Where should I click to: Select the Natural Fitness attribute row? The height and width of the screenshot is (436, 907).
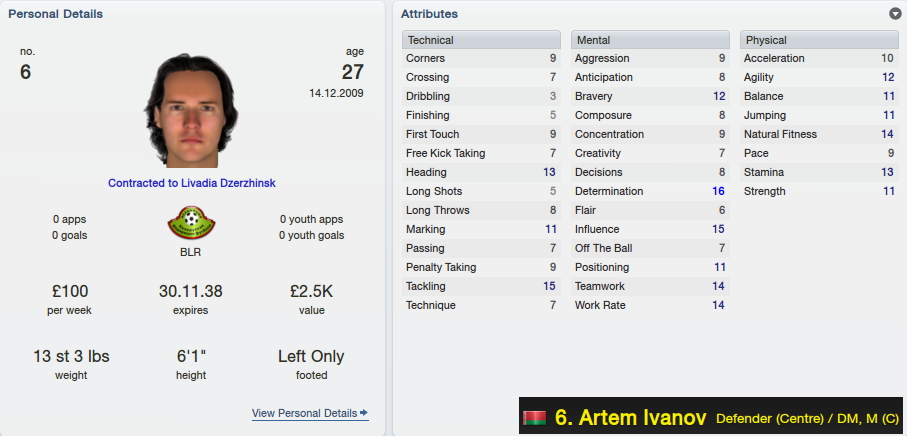click(x=819, y=134)
